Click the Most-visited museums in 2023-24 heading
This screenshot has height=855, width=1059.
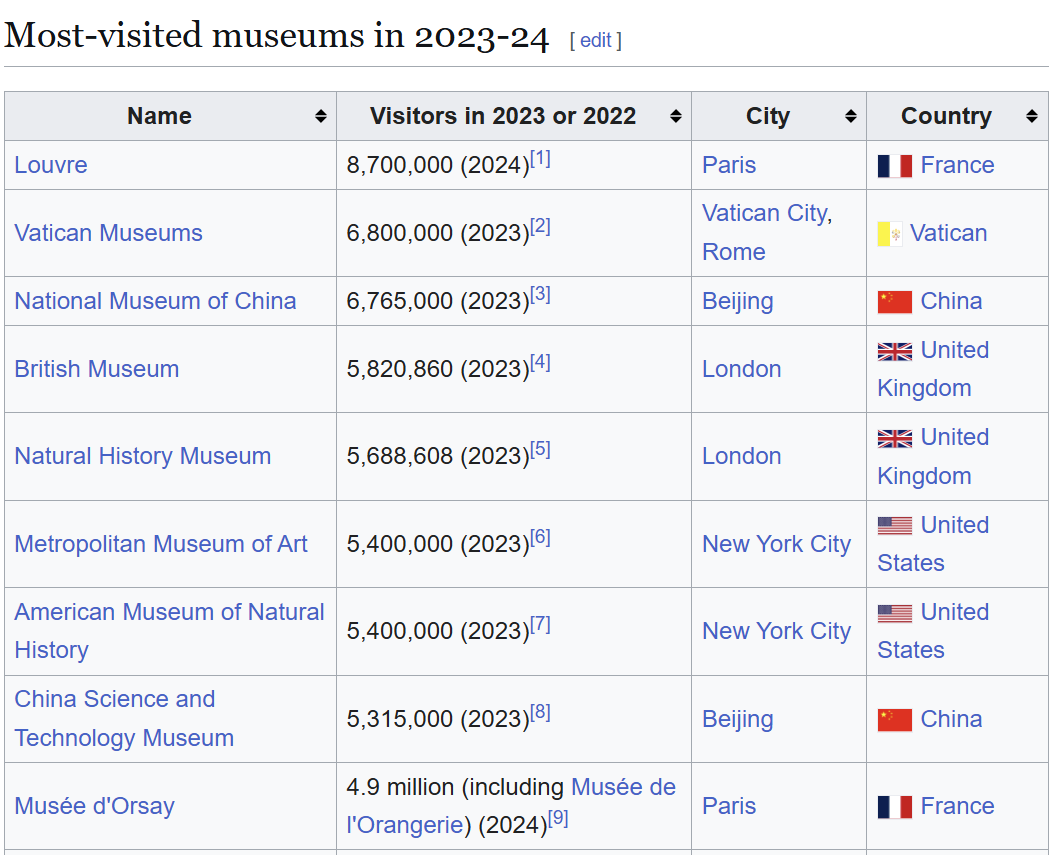(x=276, y=36)
